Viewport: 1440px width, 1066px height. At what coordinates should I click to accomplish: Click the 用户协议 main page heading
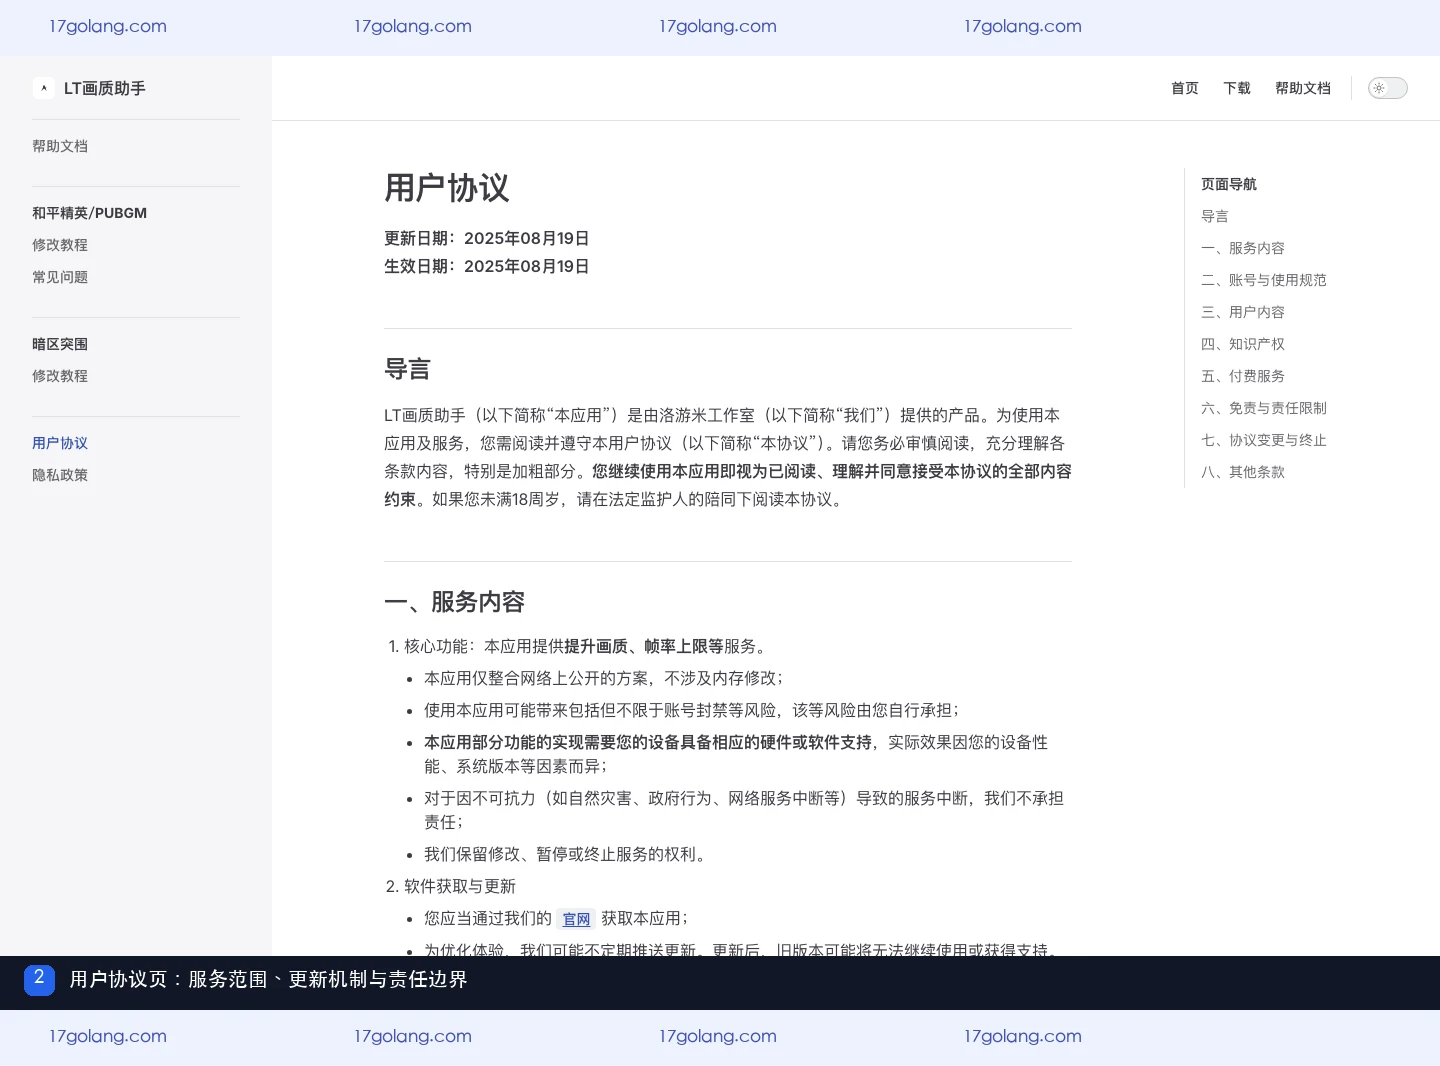point(447,188)
